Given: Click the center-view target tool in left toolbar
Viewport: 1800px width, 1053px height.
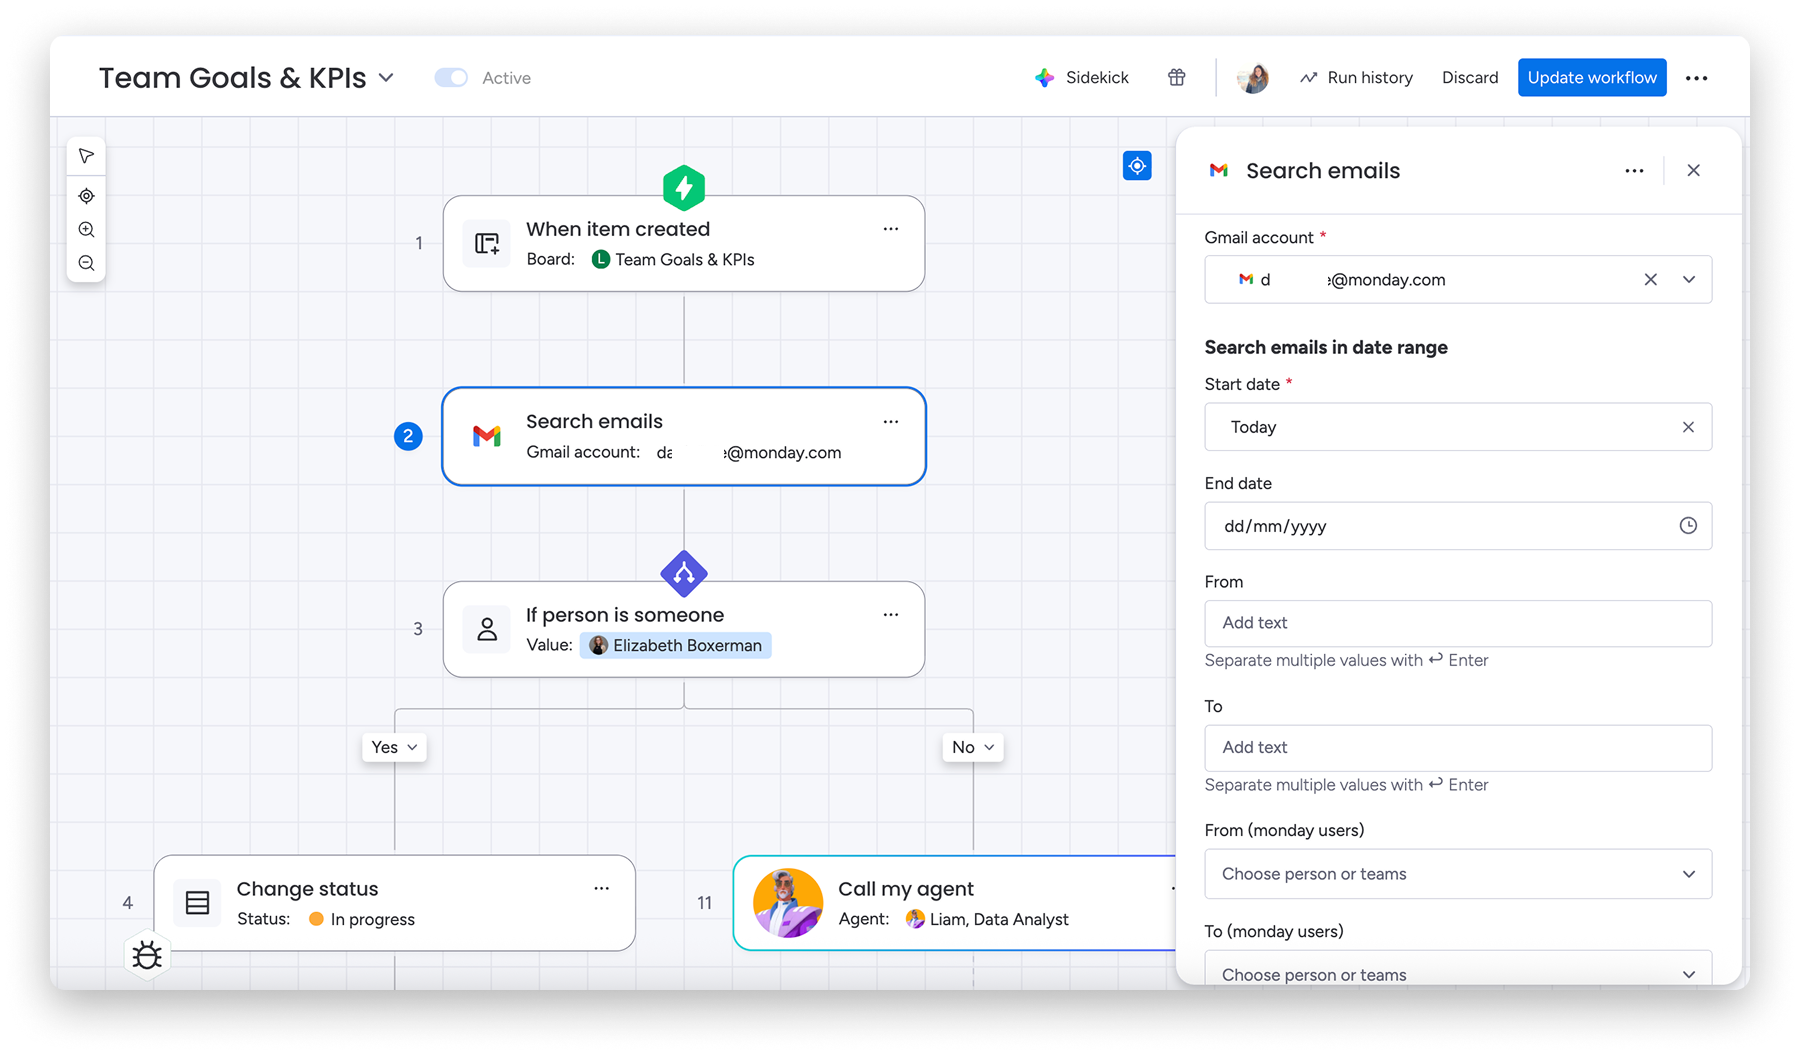Looking at the screenshot, I should point(87,196).
